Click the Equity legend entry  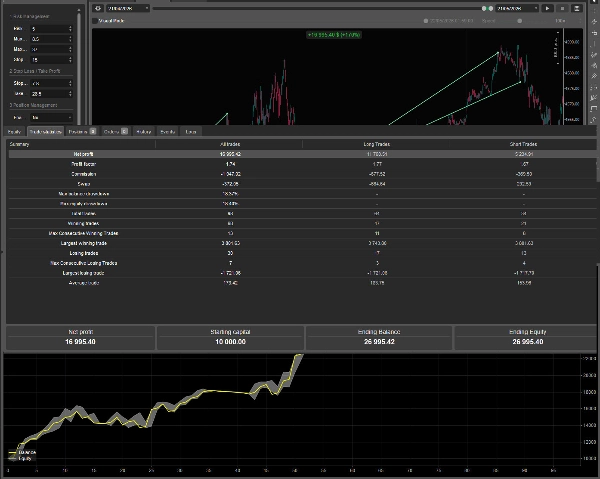(x=20, y=458)
